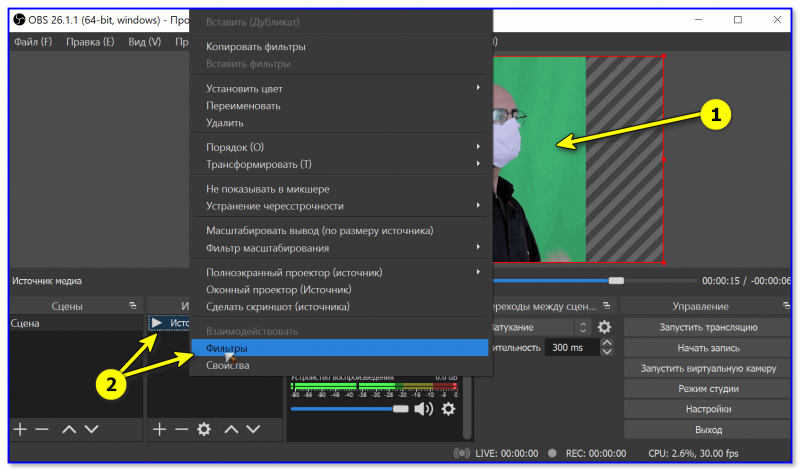Click Выход button
The width and height of the screenshot is (800, 471).
pyautogui.click(x=708, y=430)
